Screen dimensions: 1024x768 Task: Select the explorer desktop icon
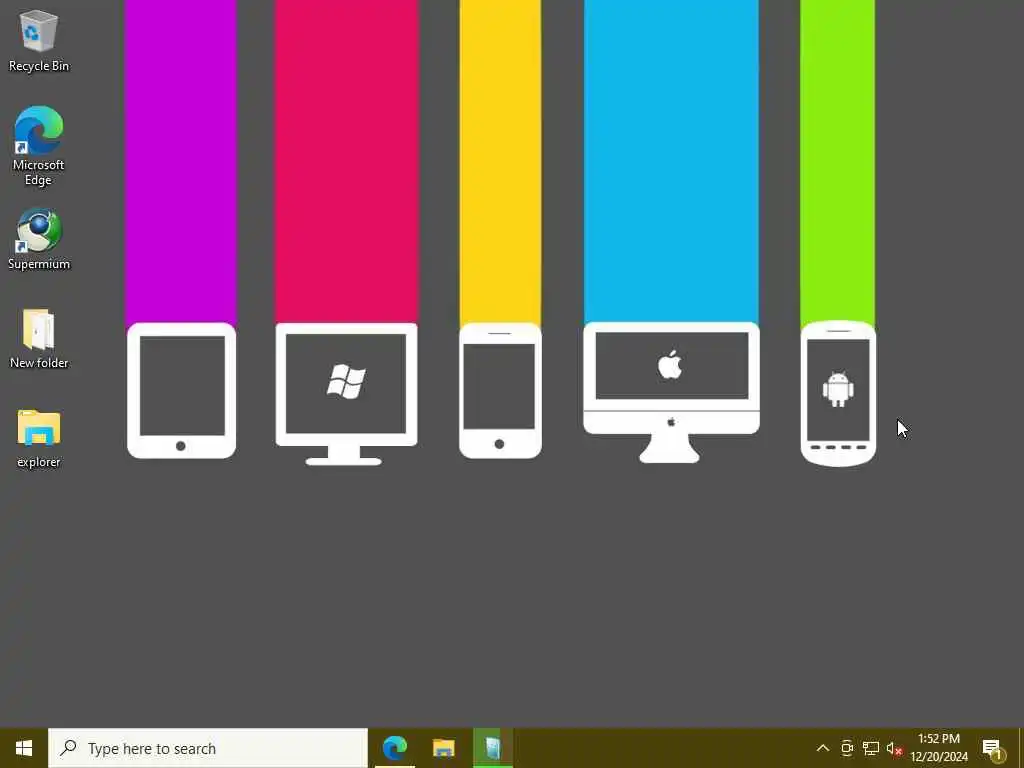[x=39, y=438]
